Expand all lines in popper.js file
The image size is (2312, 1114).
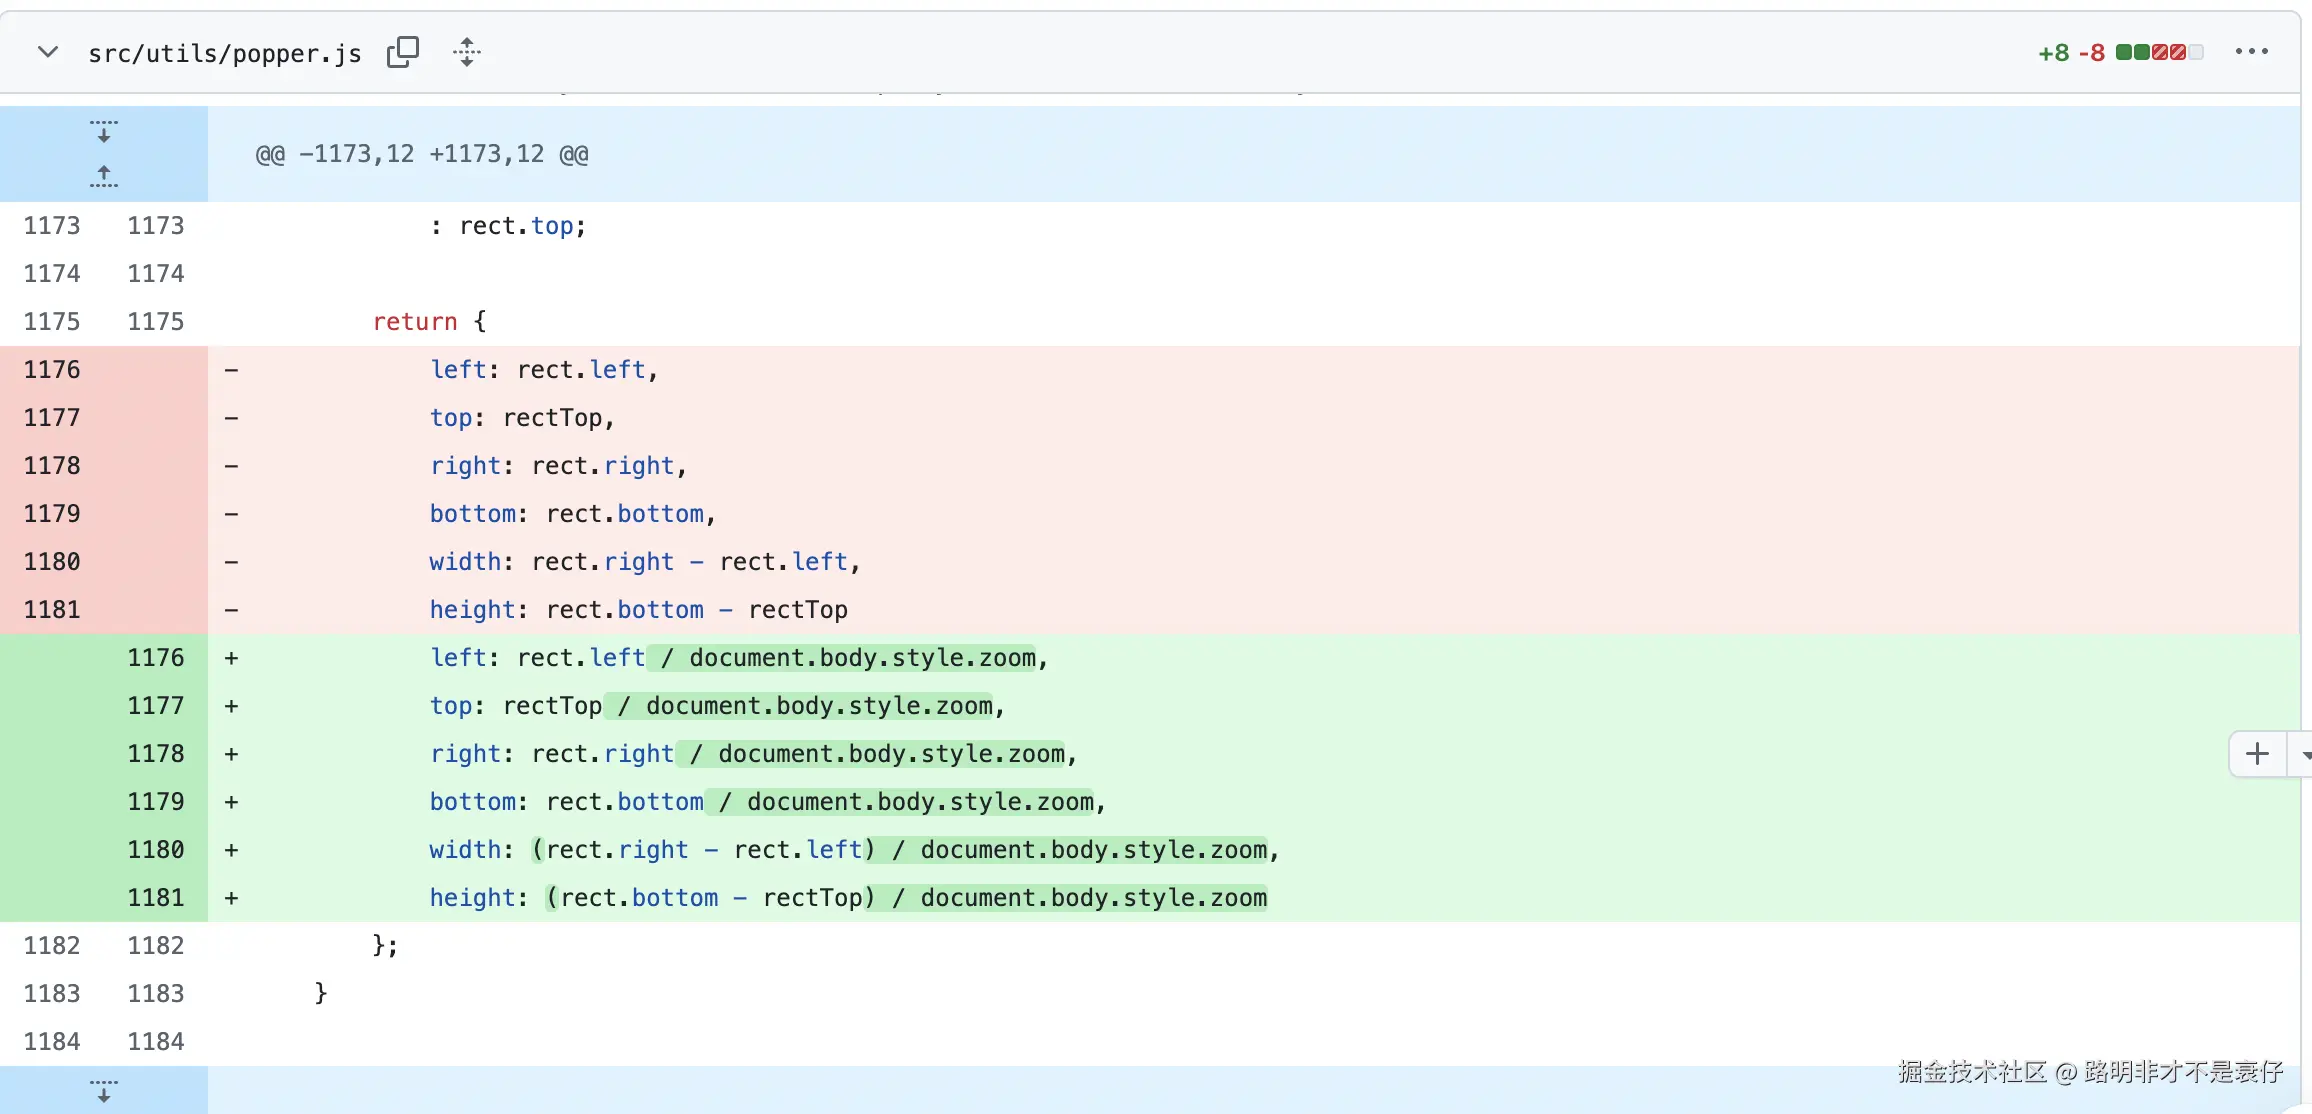pos(467,52)
